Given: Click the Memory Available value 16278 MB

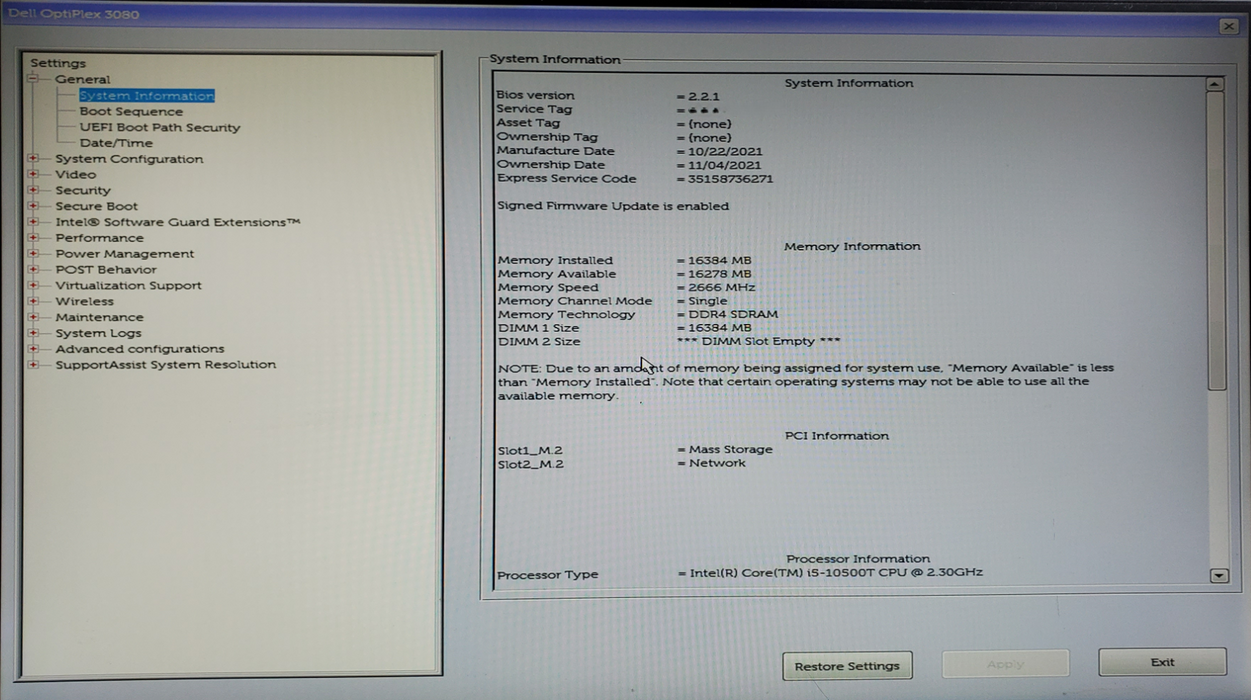Looking at the screenshot, I should (720, 274).
